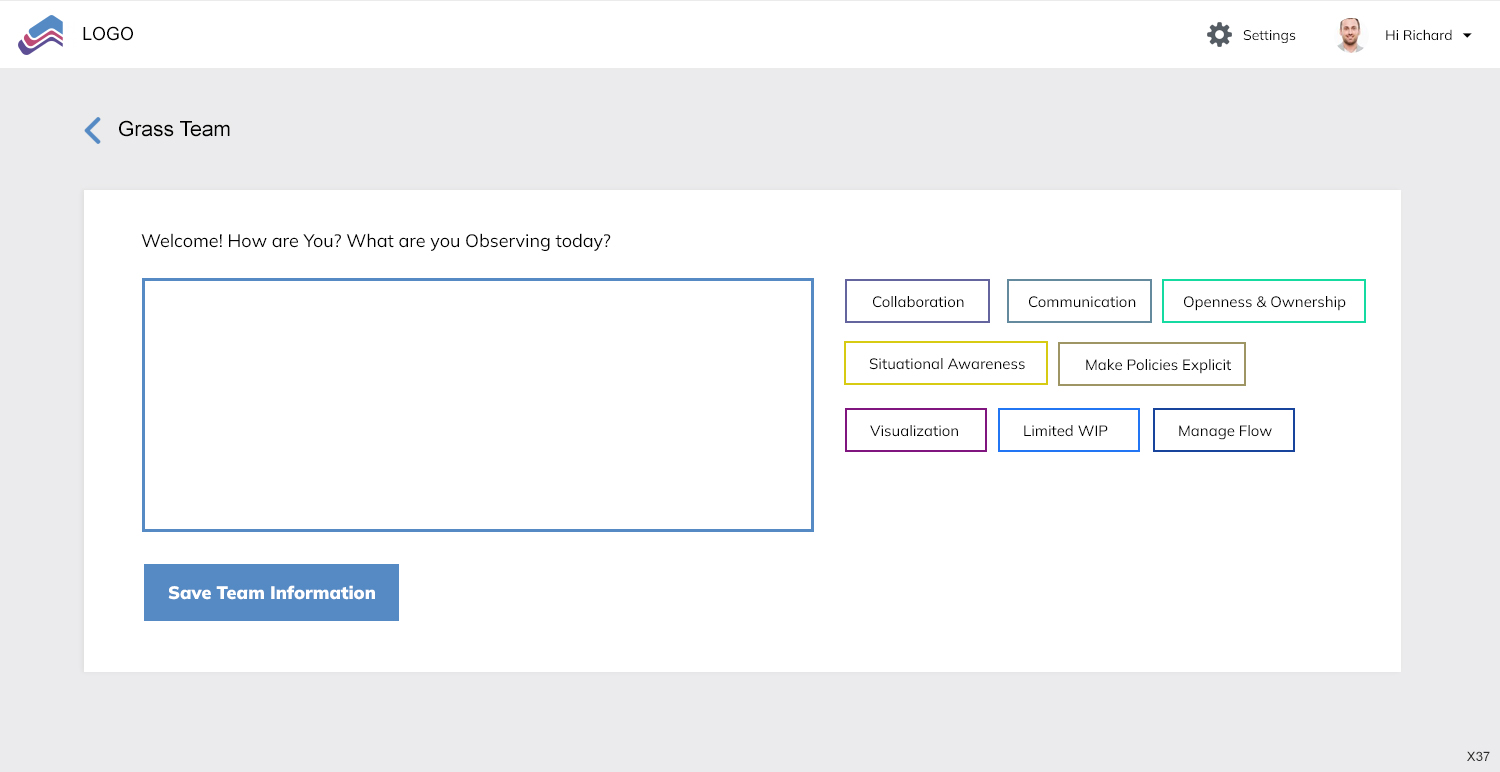The image size is (1500, 772).
Task: Expand the Hi Richard dropdown arrow
Action: 1467,36
